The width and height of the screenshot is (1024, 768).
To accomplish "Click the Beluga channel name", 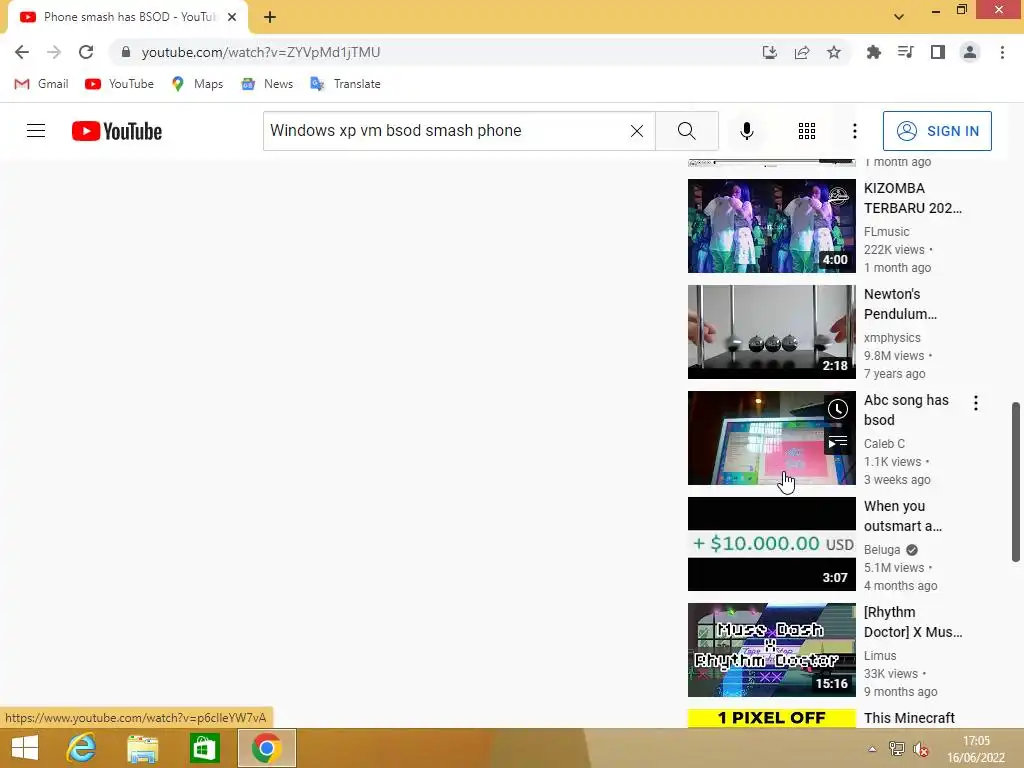I will click(882, 550).
